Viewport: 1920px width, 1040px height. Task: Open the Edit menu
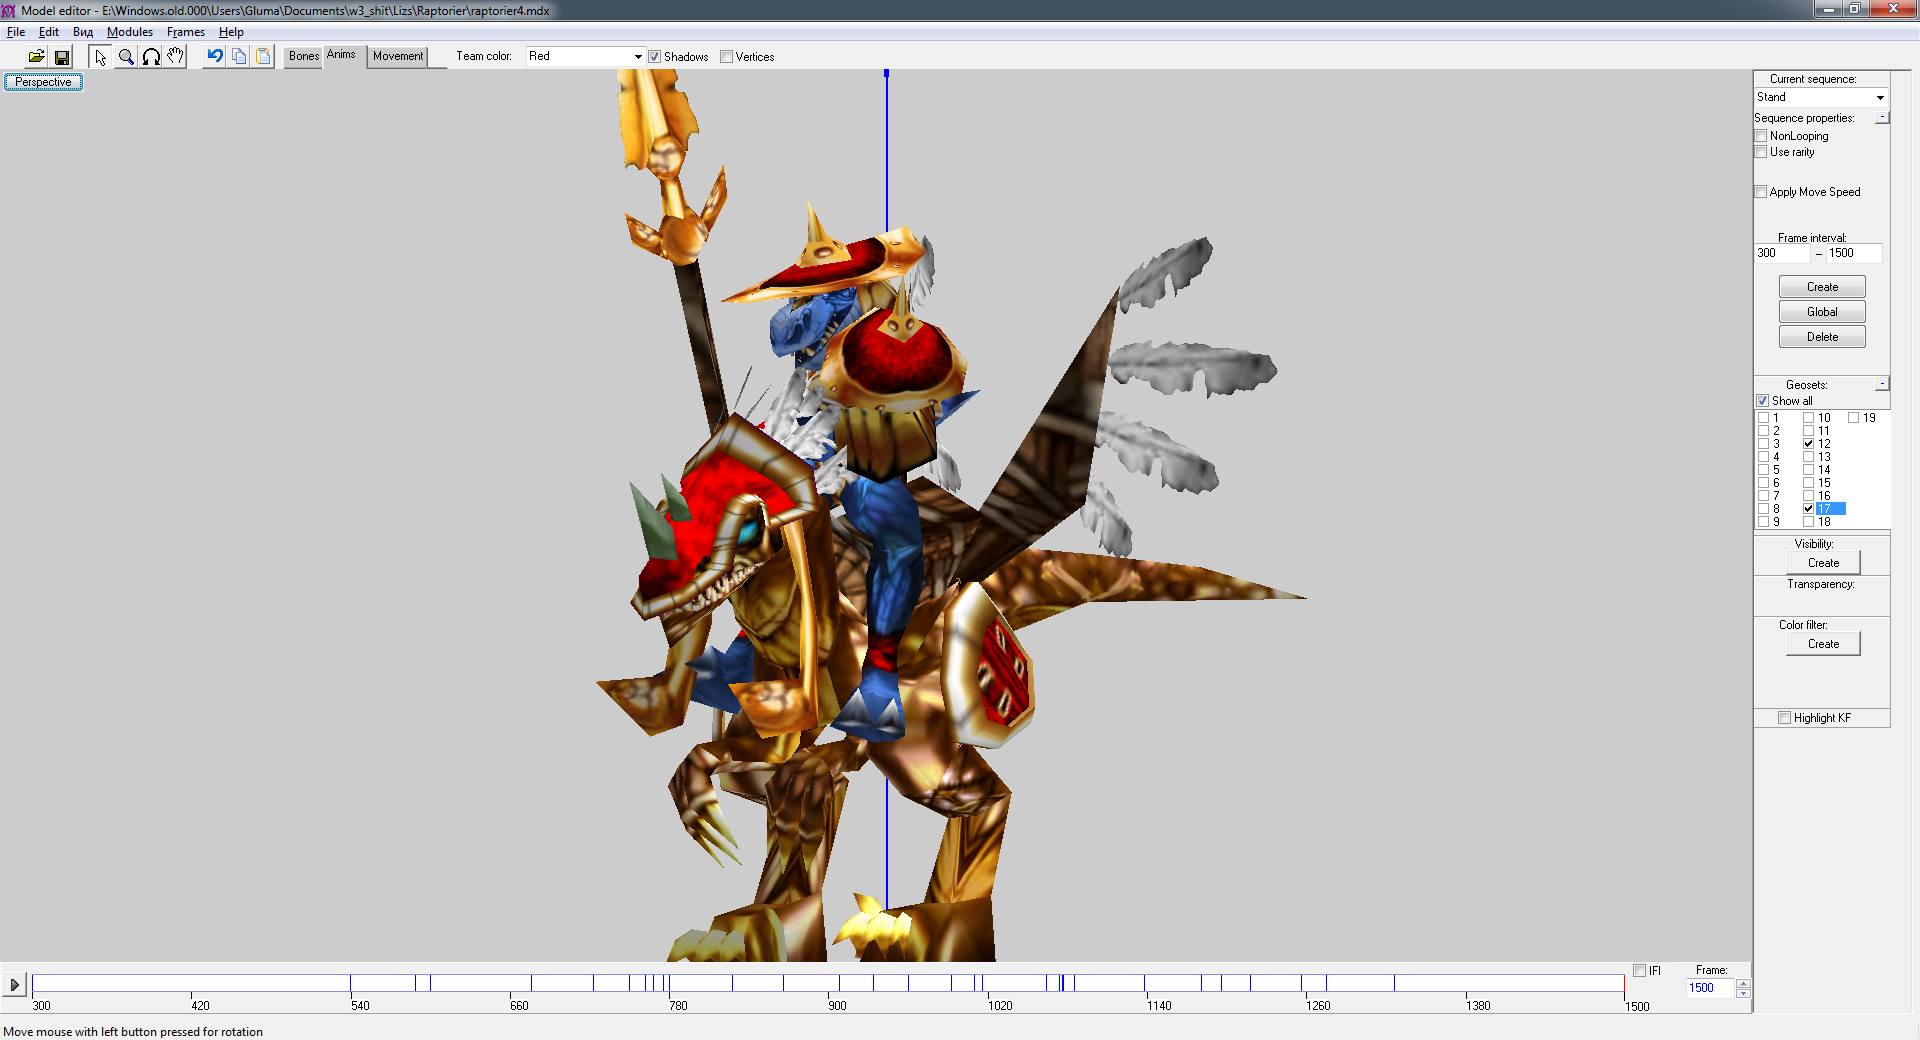point(48,32)
